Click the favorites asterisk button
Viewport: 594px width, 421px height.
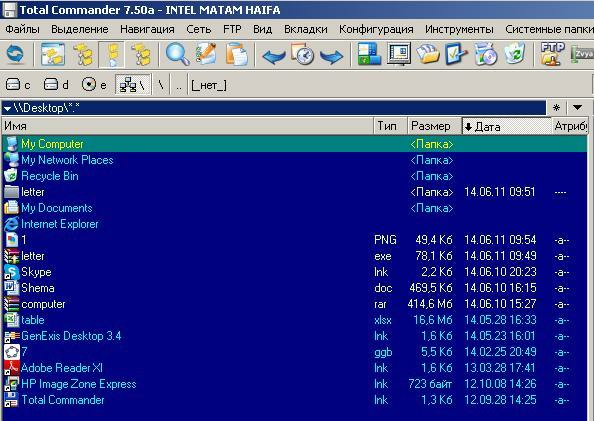click(x=556, y=108)
